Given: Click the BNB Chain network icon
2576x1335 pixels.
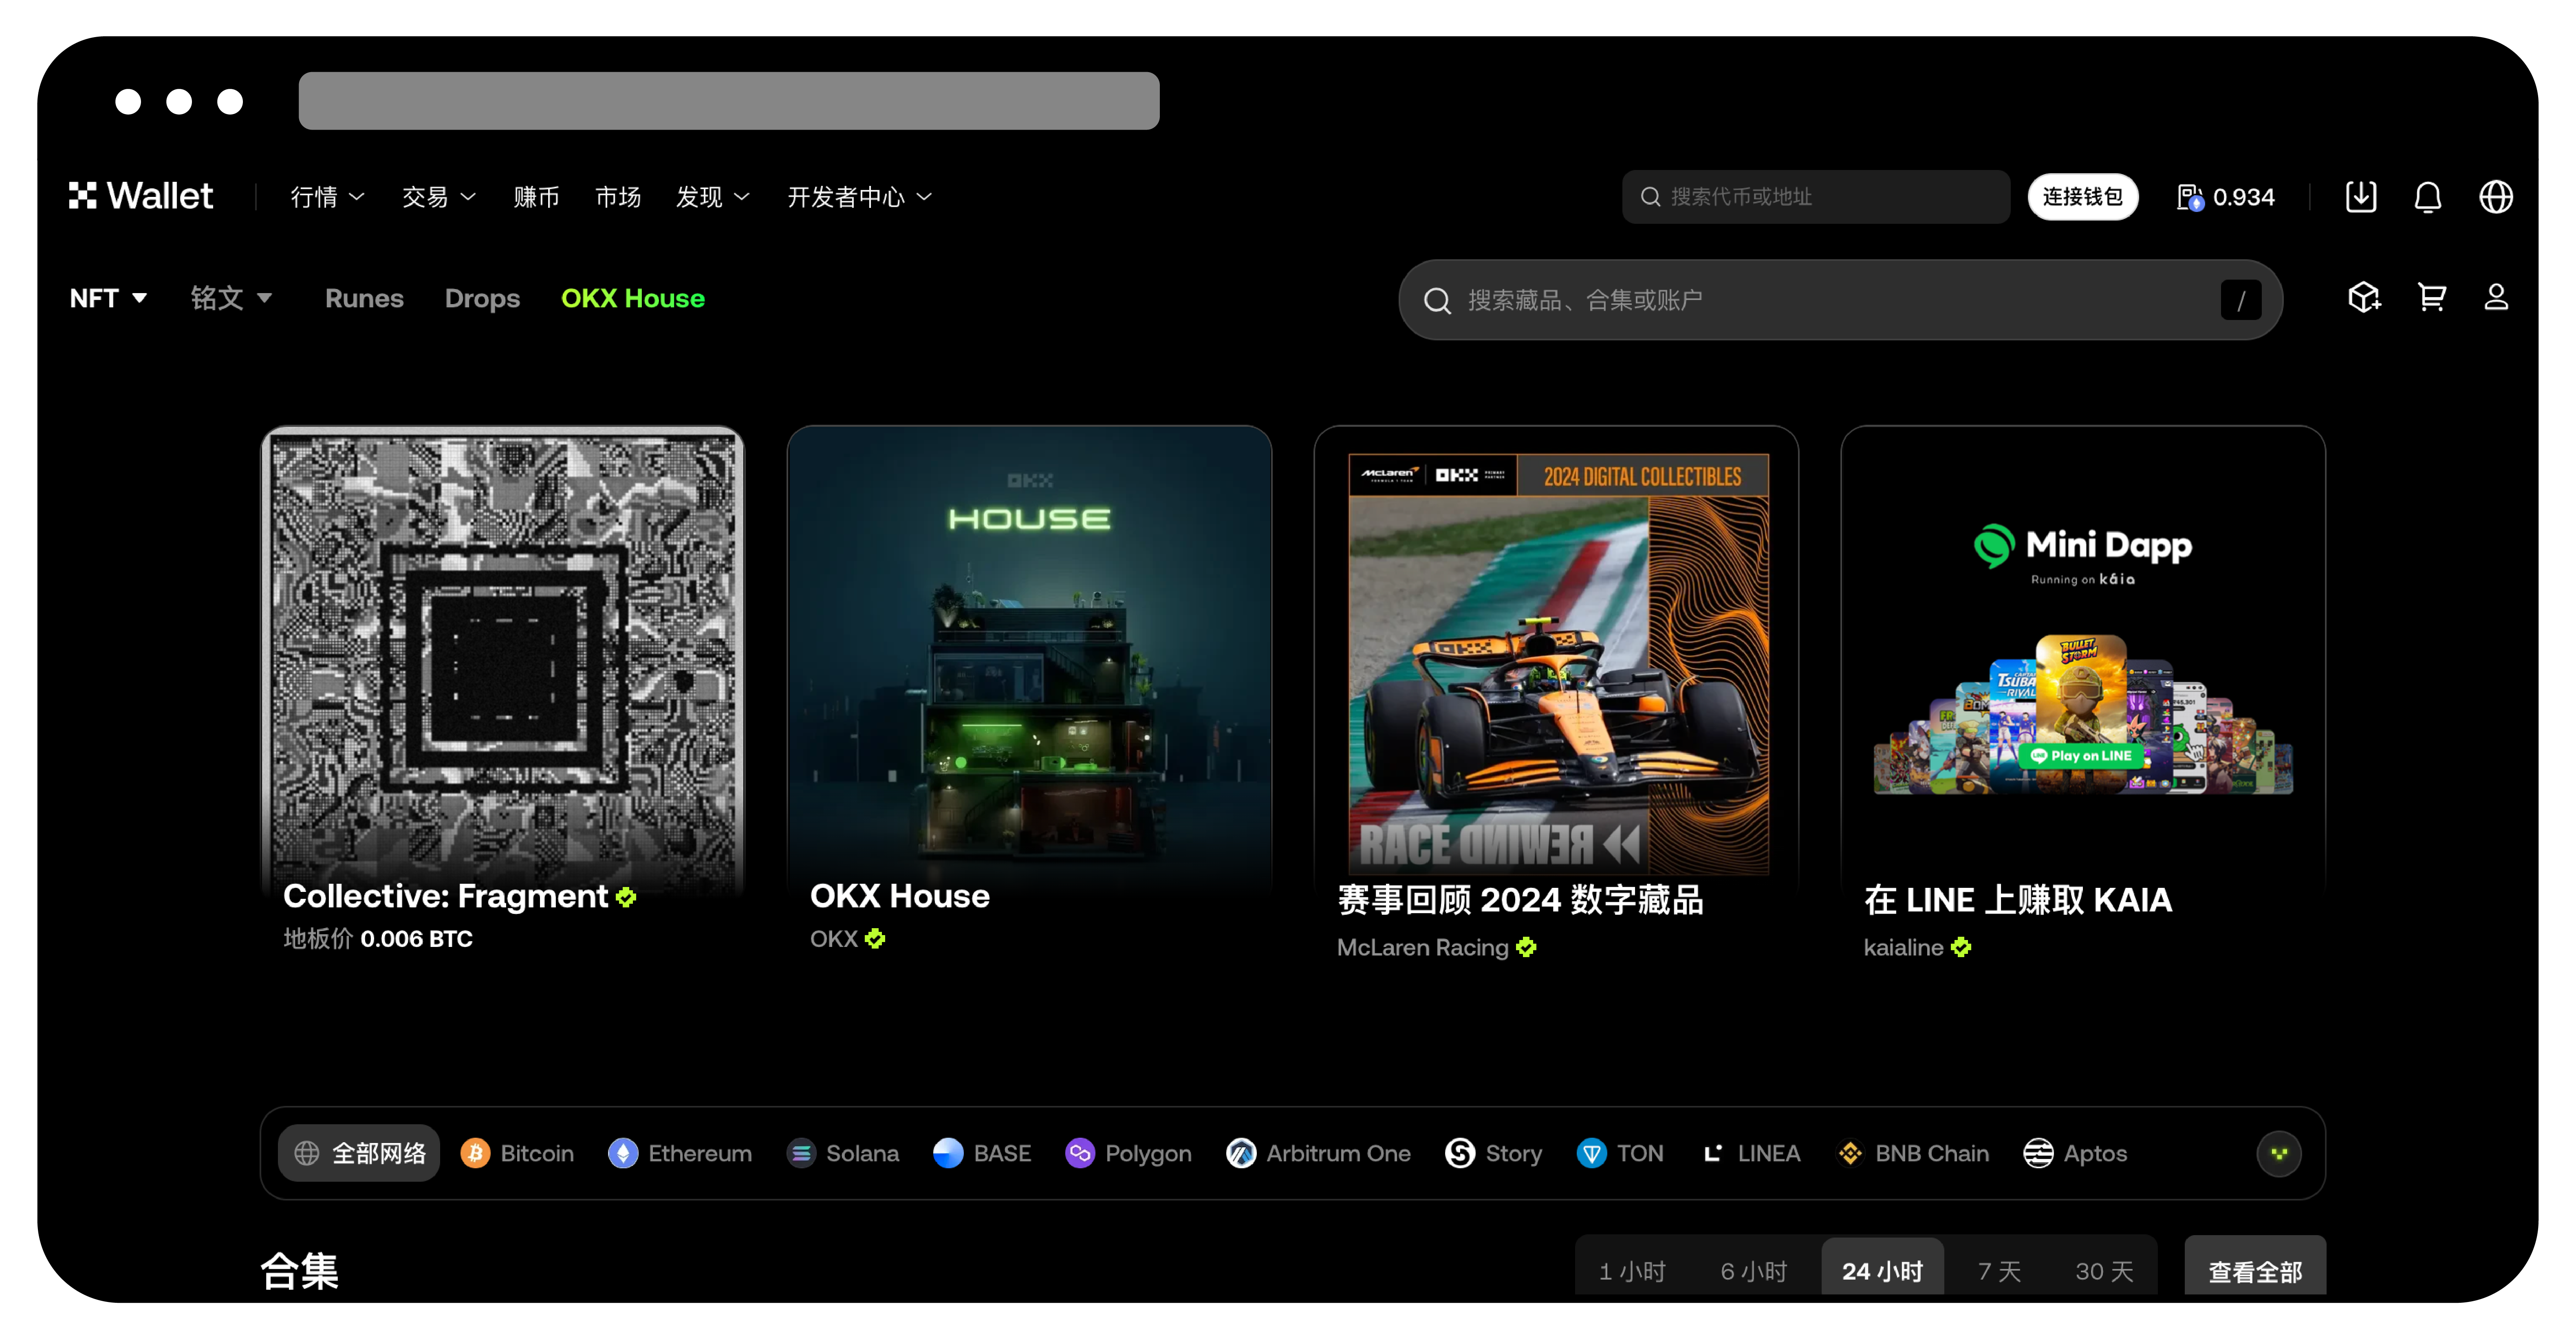Looking at the screenshot, I should (1850, 1153).
